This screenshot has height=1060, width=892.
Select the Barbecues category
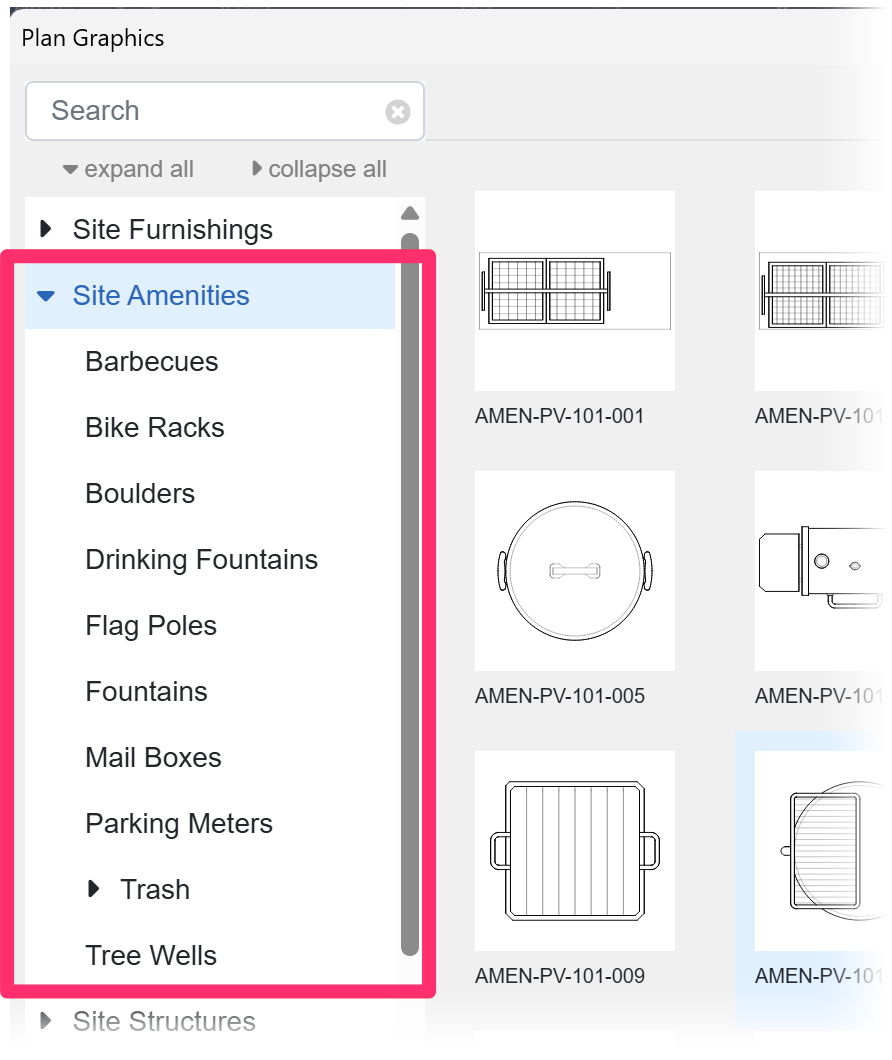pos(151,362)
